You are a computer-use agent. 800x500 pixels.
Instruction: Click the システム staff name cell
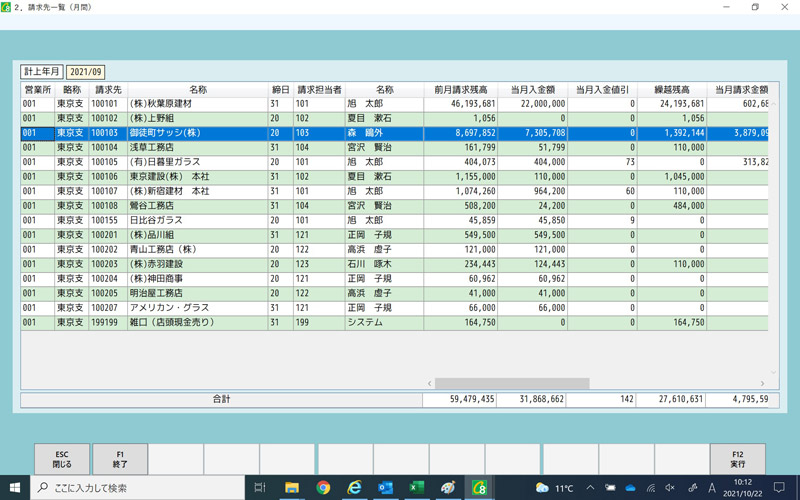pos(384,323)
